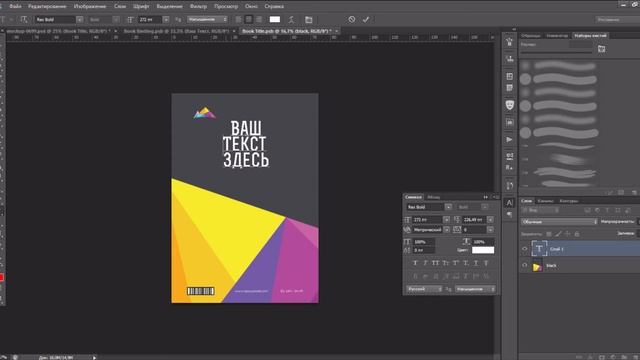Lock layer position icon
The height and width of the screenshot is (360, 640).
point(567,234)
